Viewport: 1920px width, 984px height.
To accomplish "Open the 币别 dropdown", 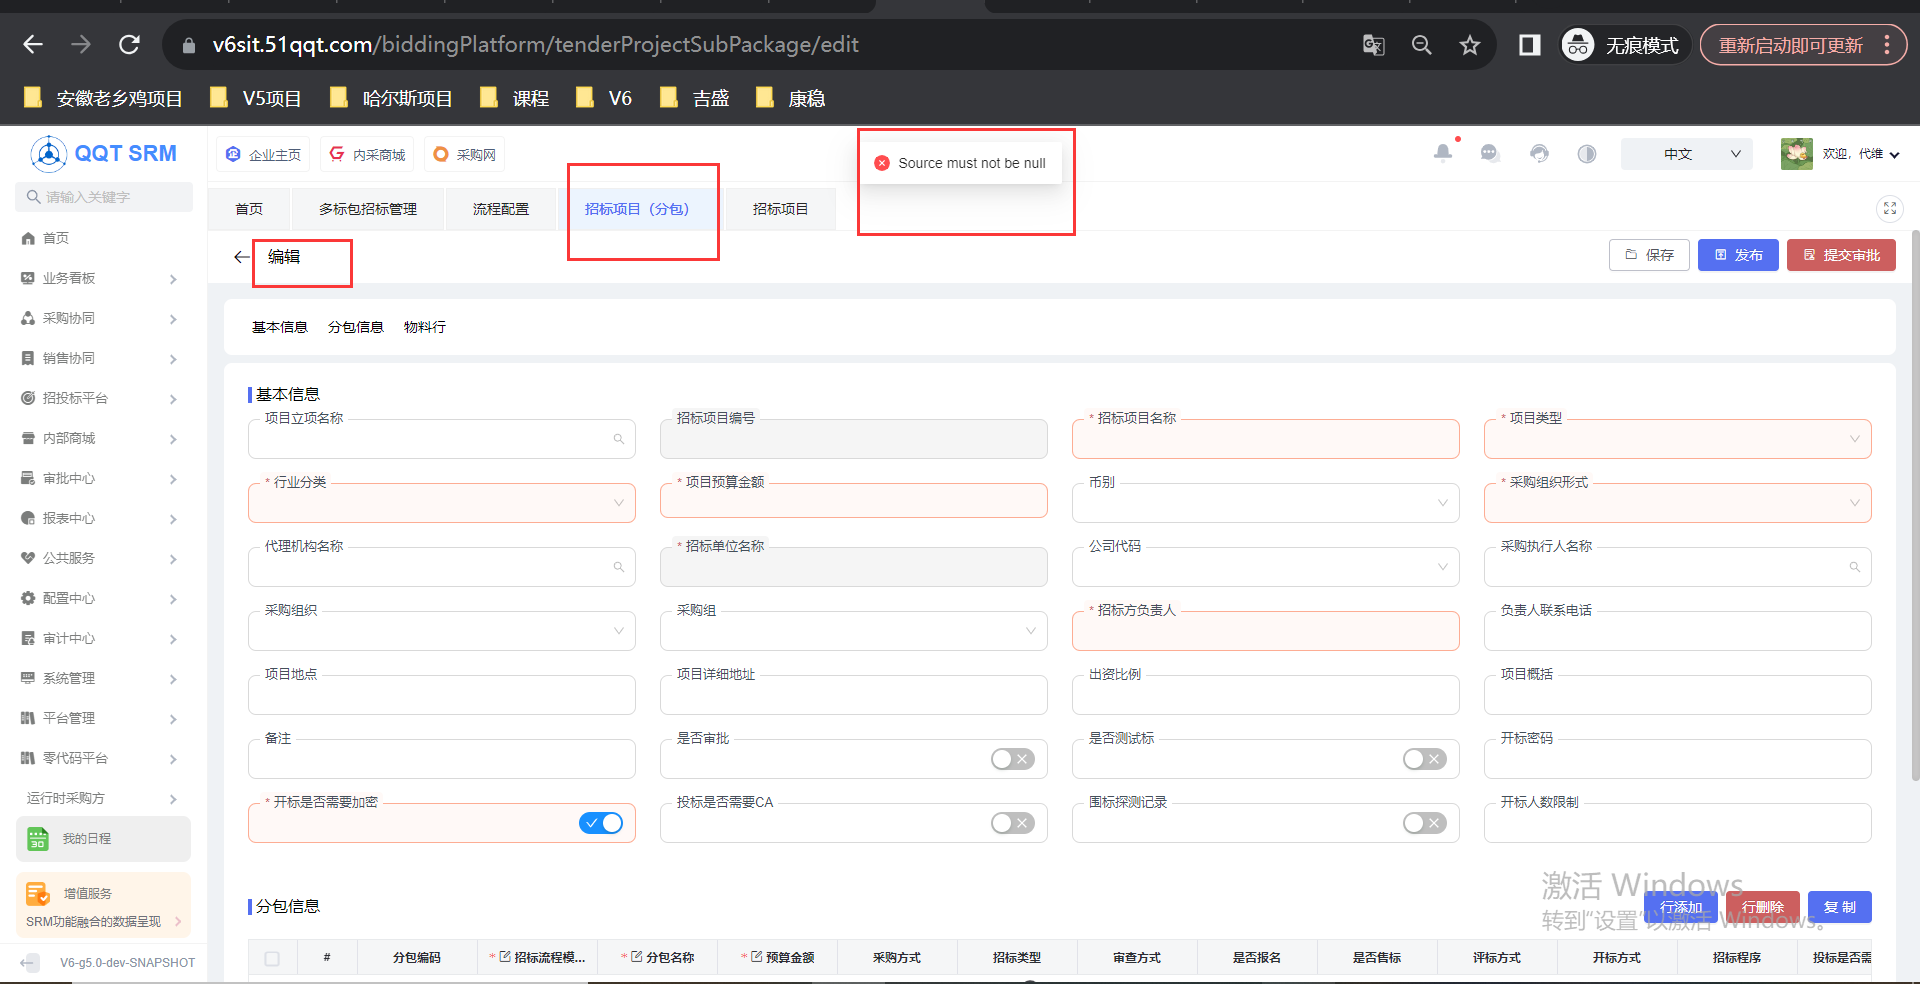I will click(1265, 503).
